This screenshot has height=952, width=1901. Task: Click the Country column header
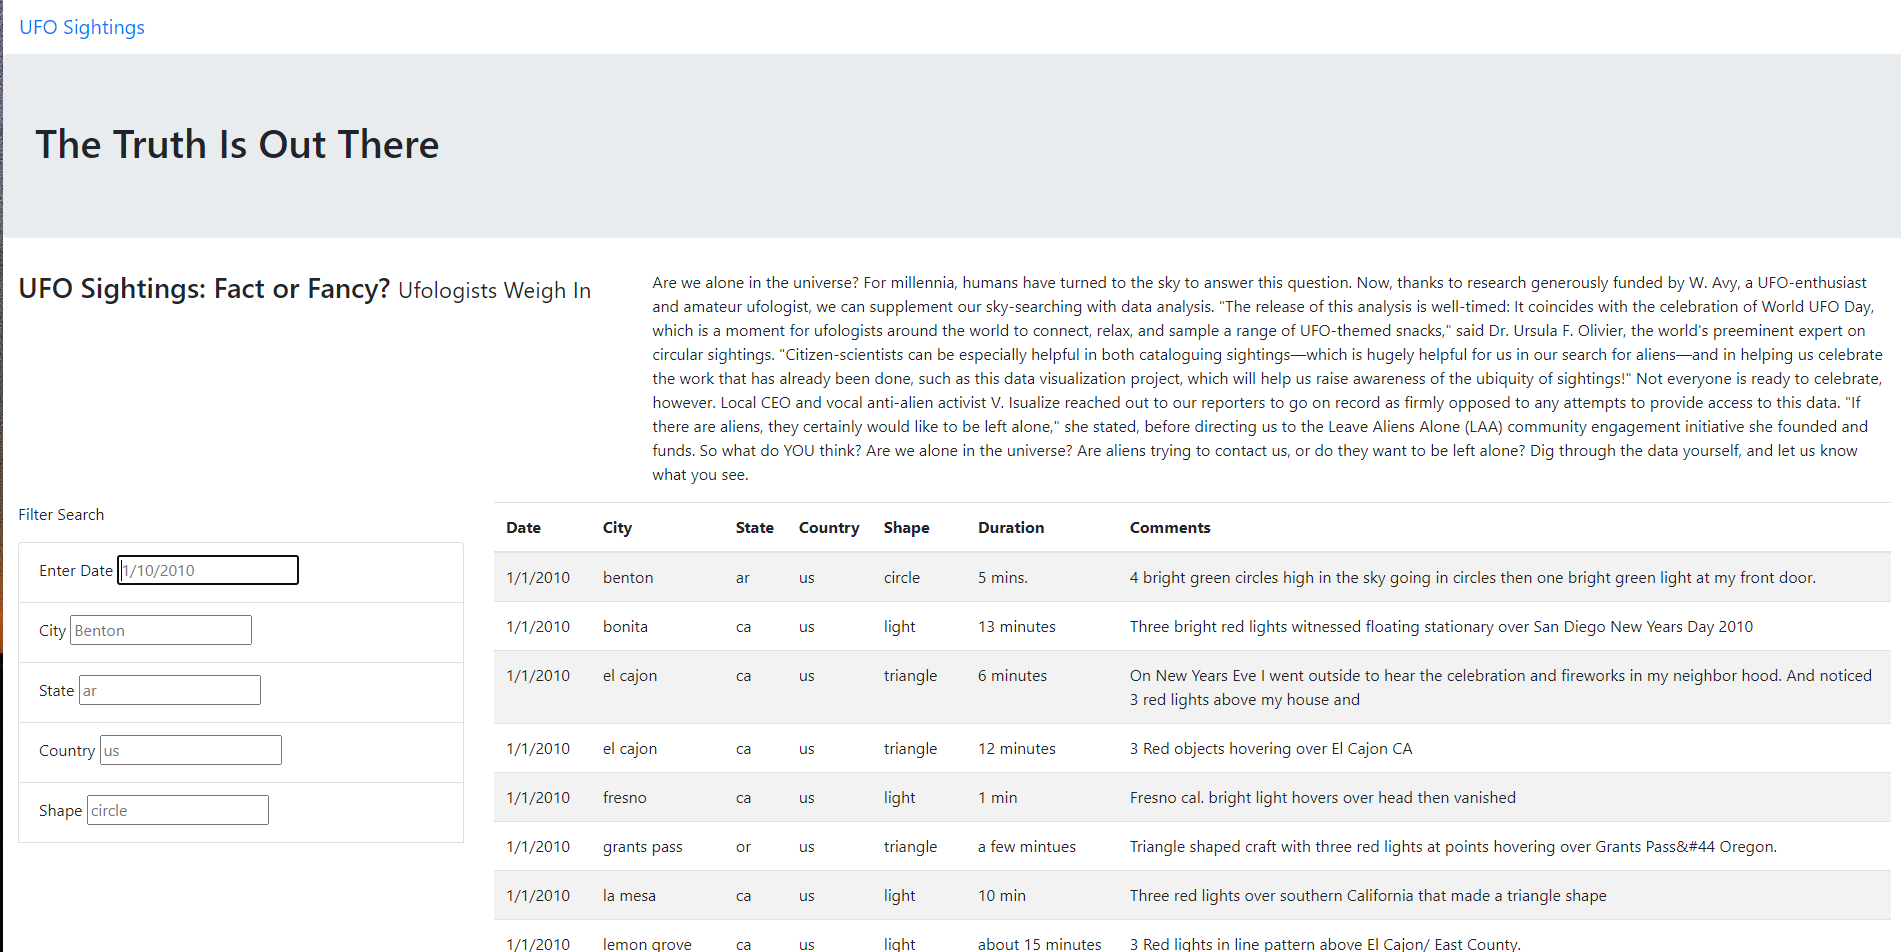click(828, 527)
